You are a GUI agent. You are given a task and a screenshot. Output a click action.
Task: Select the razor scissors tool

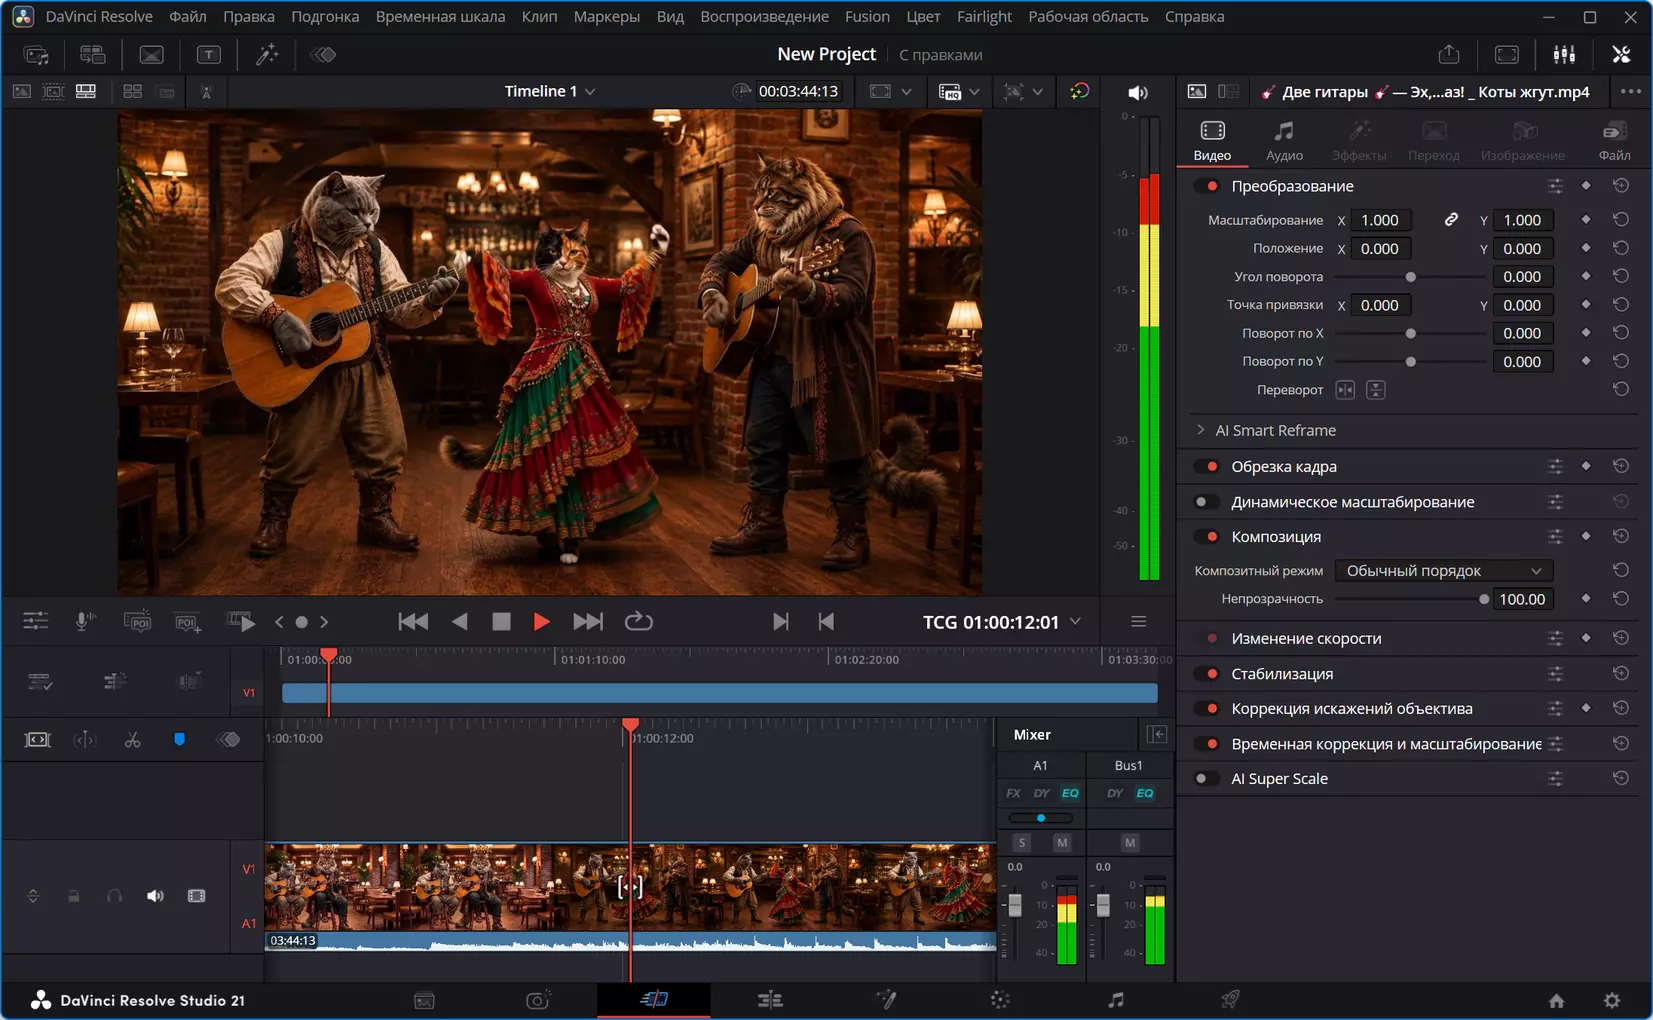click(x=132, y=740)
